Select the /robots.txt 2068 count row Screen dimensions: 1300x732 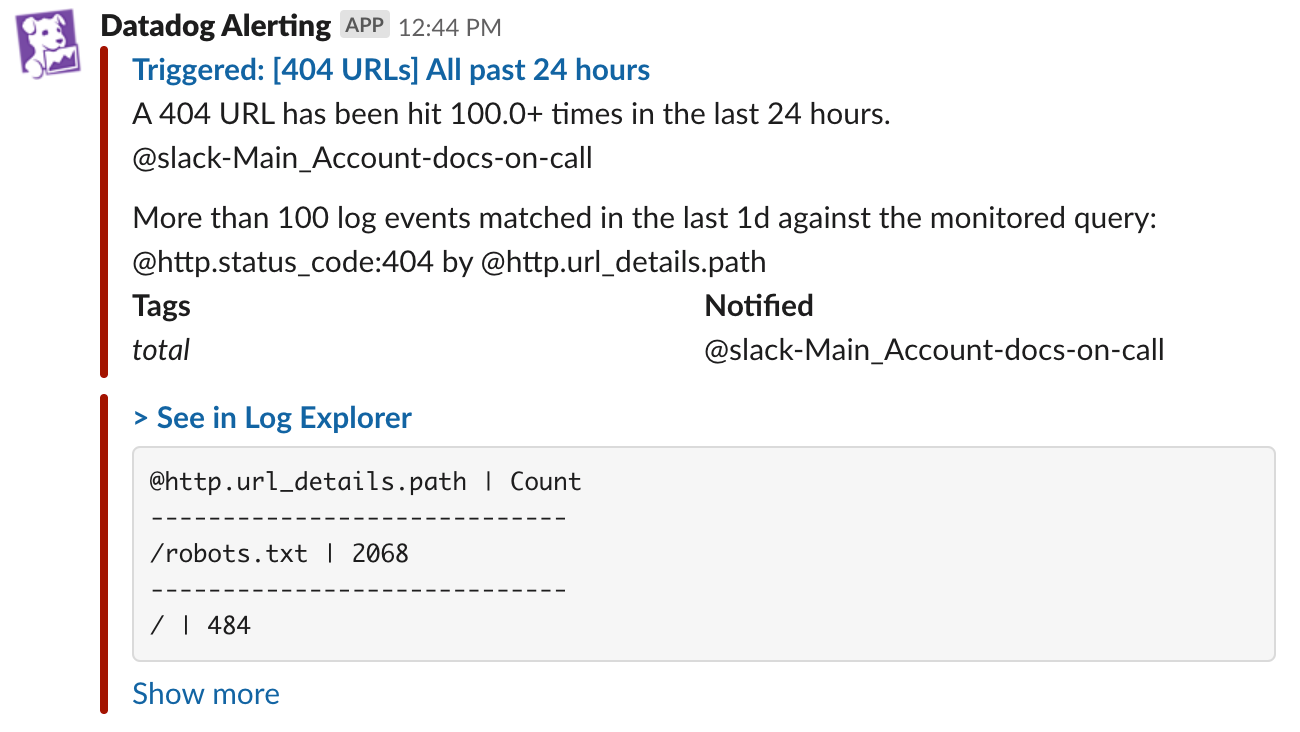279,553
